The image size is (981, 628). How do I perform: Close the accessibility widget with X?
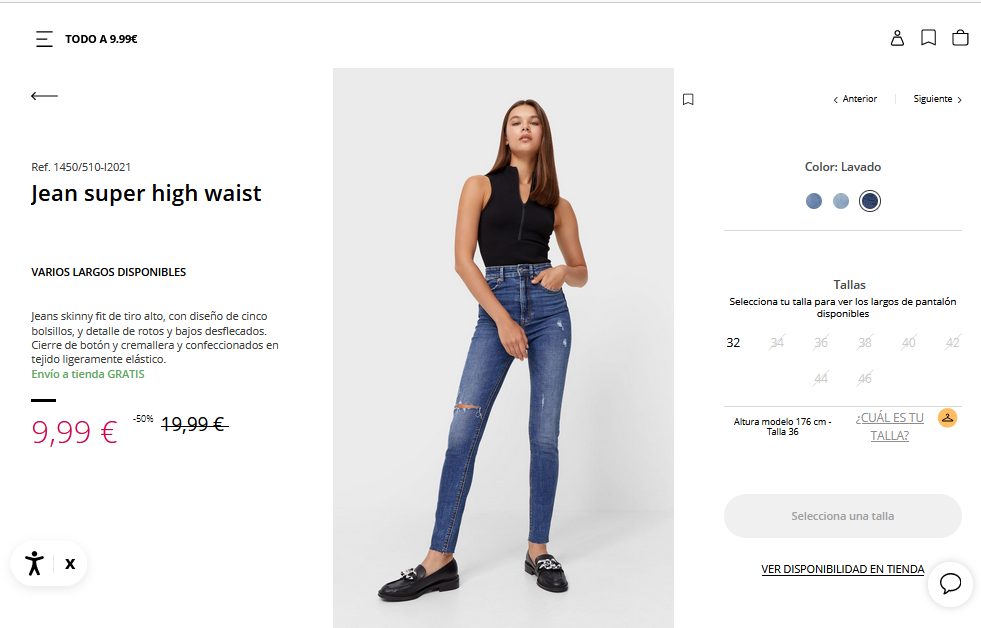click(70, 564)
